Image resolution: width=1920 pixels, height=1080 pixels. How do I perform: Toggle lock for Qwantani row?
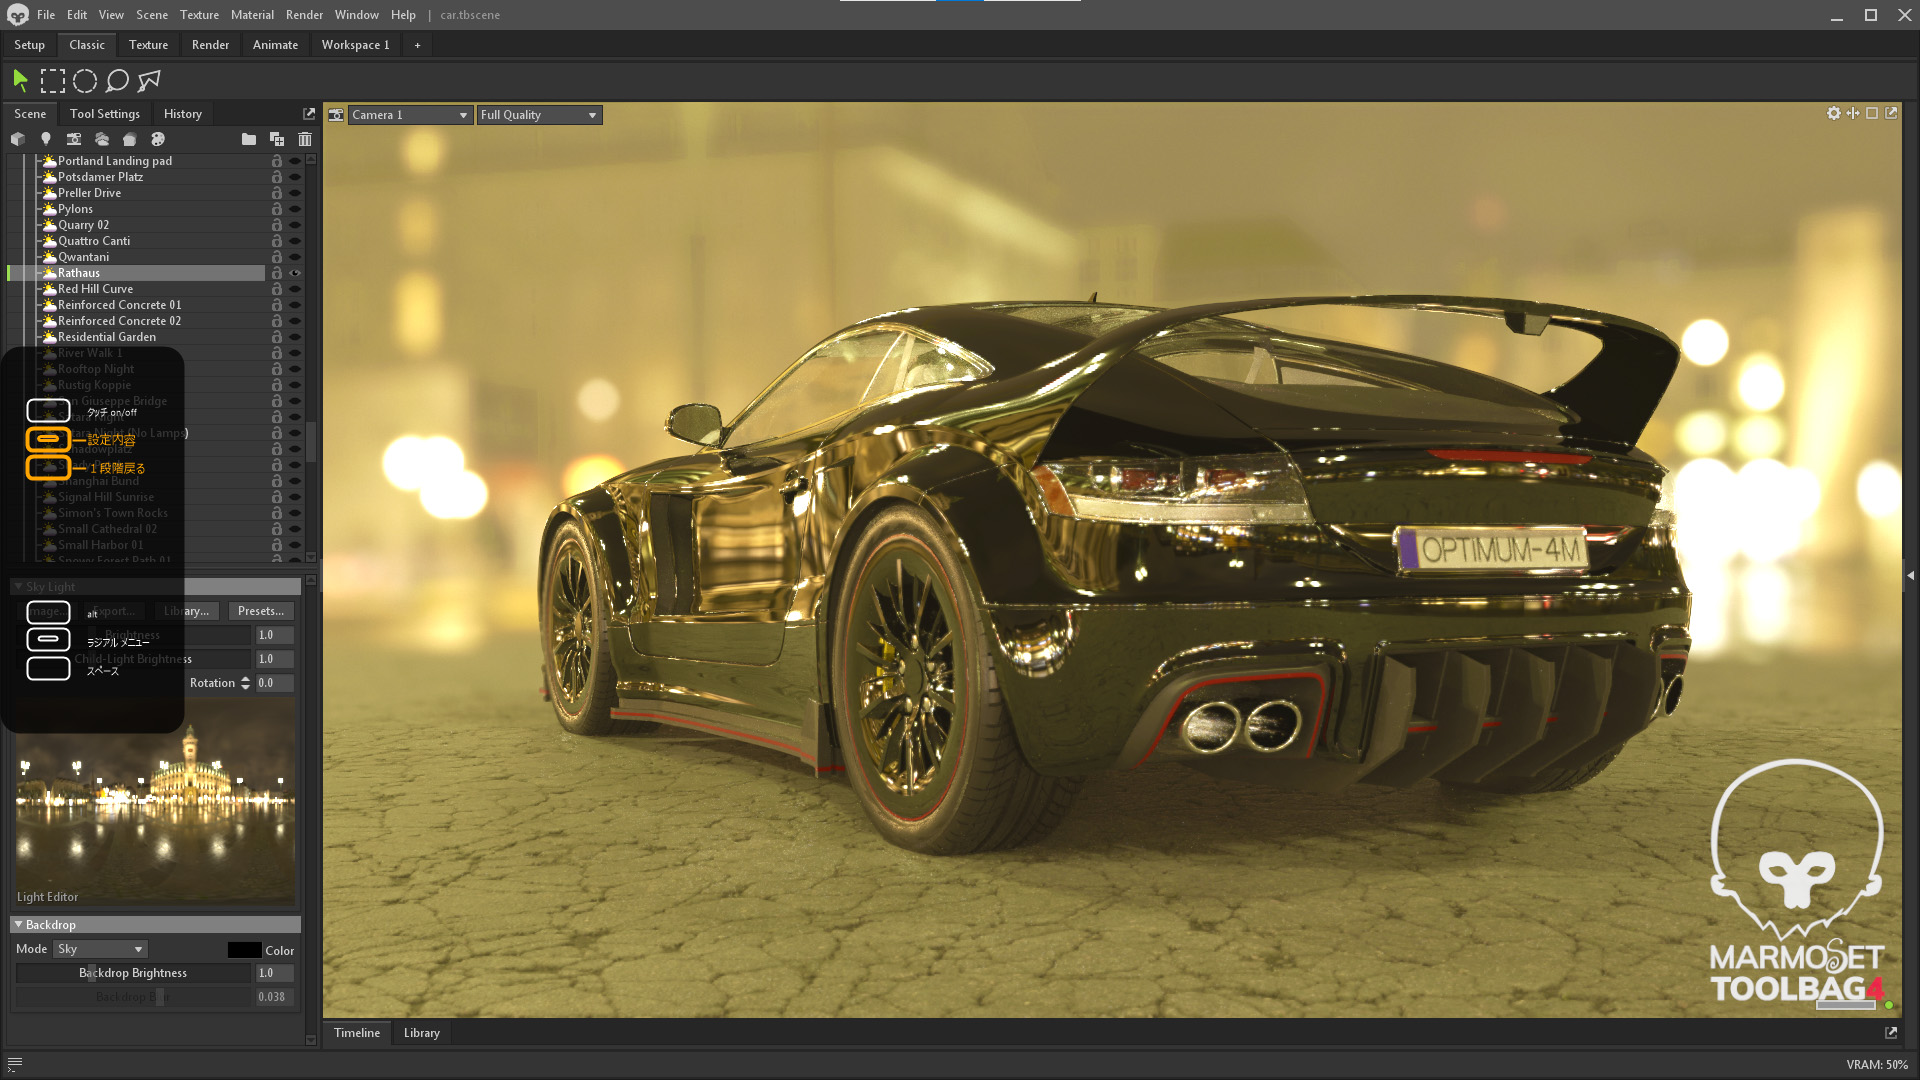tap(276, 257)
